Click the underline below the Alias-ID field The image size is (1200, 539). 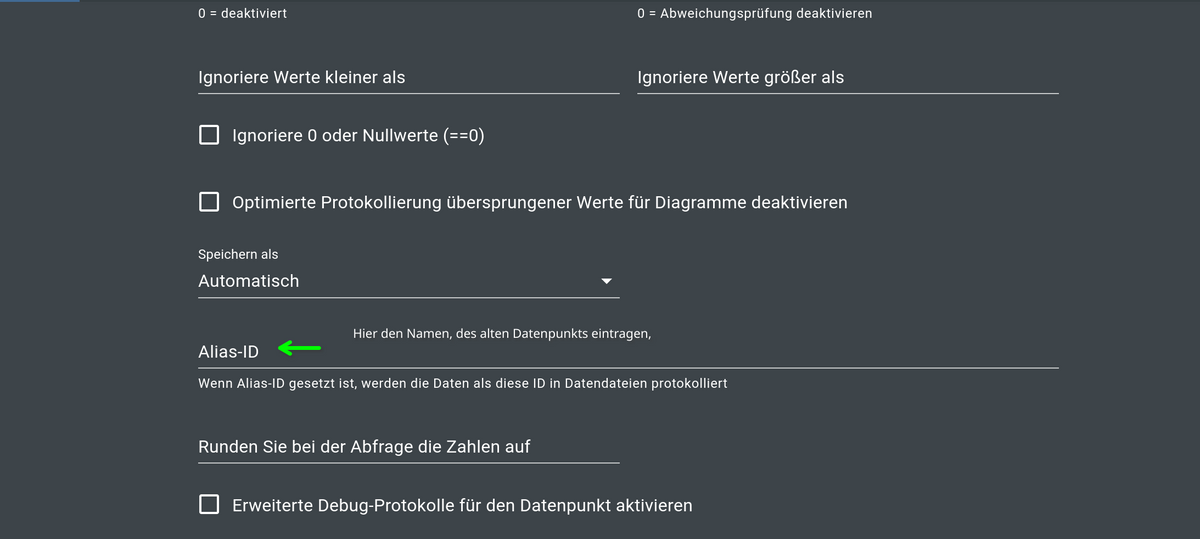pos(628,367)
